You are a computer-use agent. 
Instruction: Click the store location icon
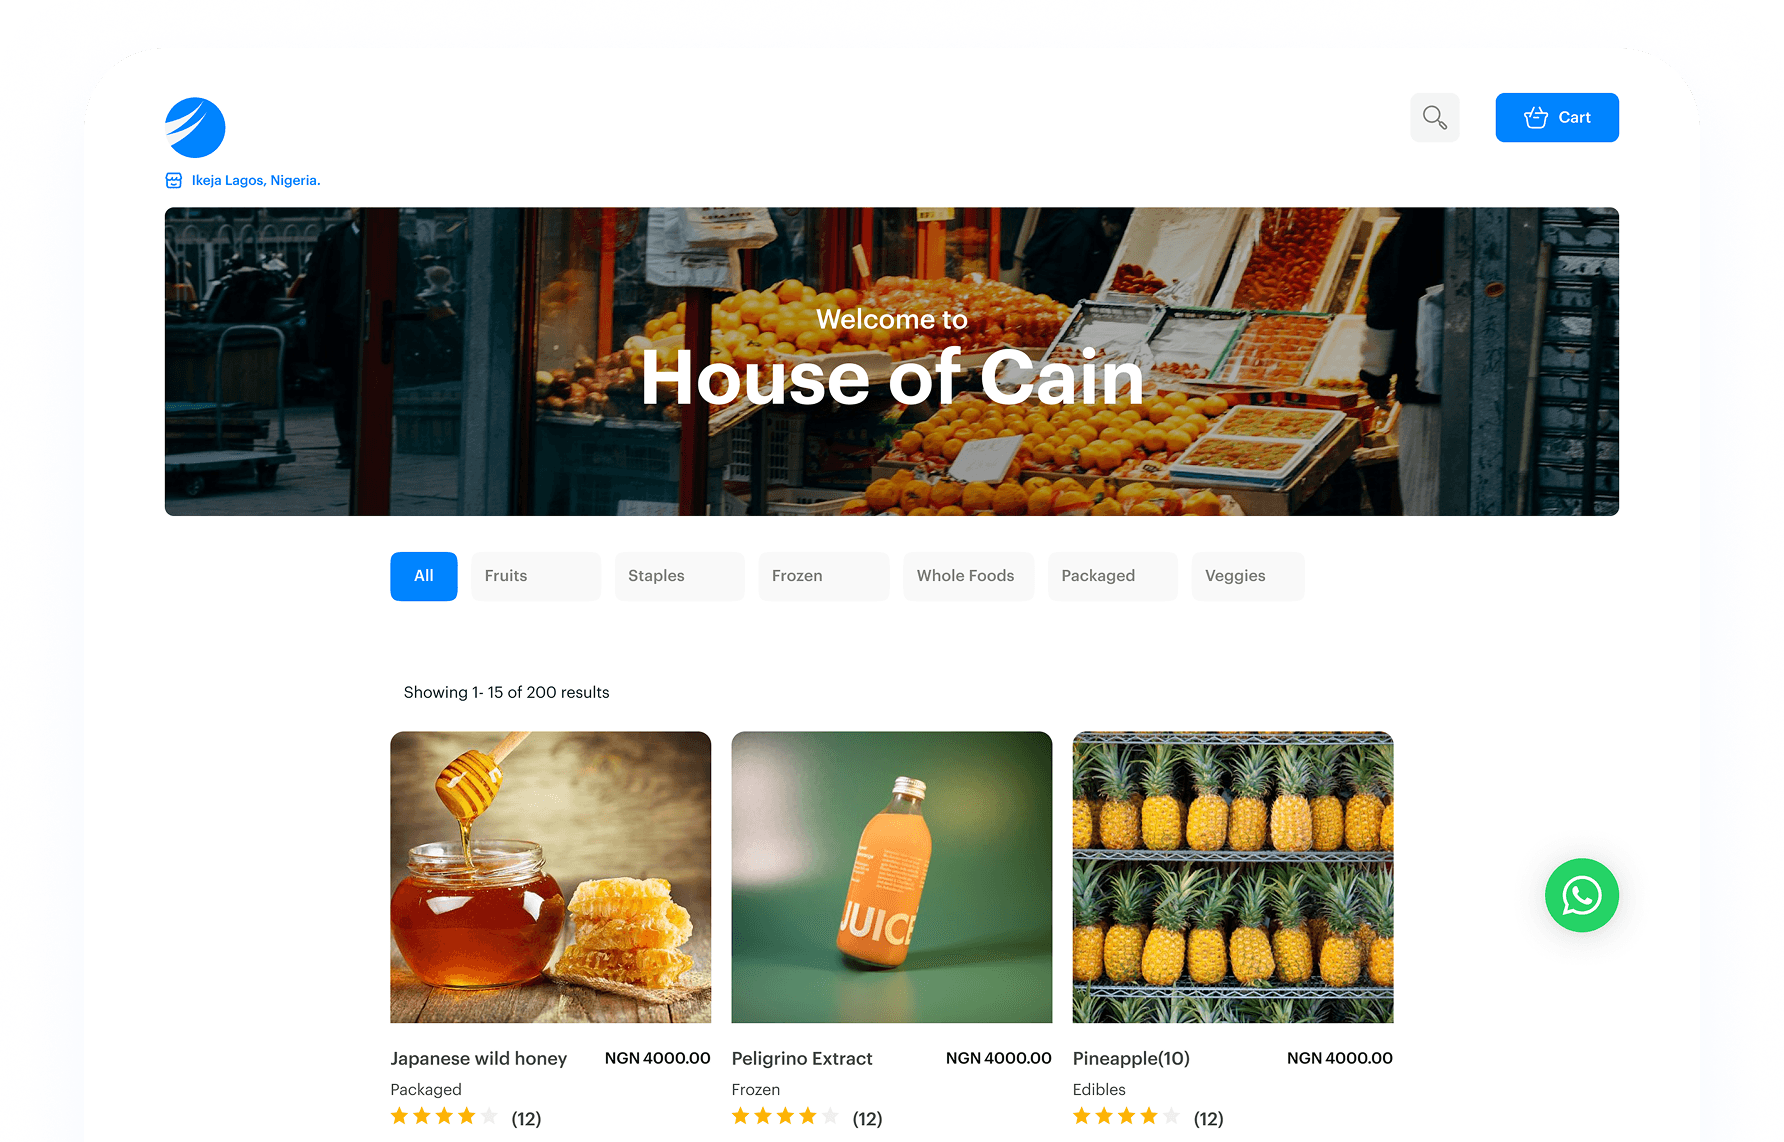(x=174, y=180)
